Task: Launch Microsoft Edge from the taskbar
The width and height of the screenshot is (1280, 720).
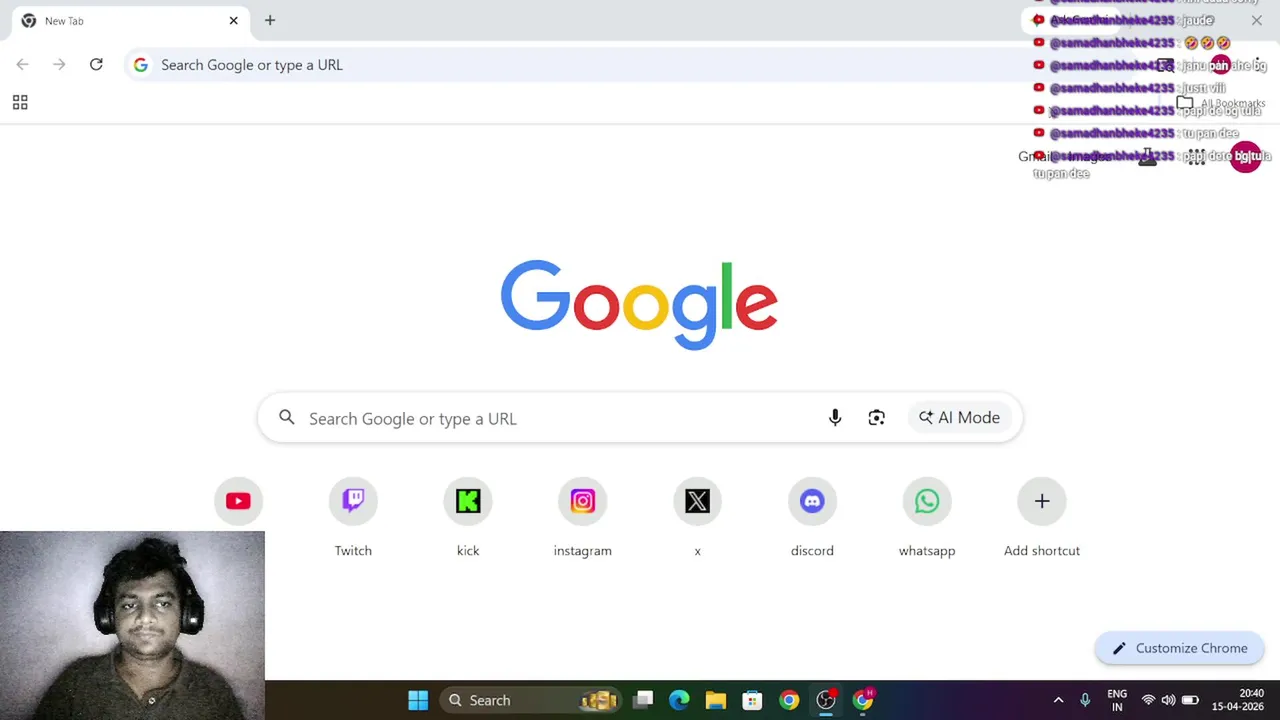Action: pyautogui.click(x=679, y=700)
